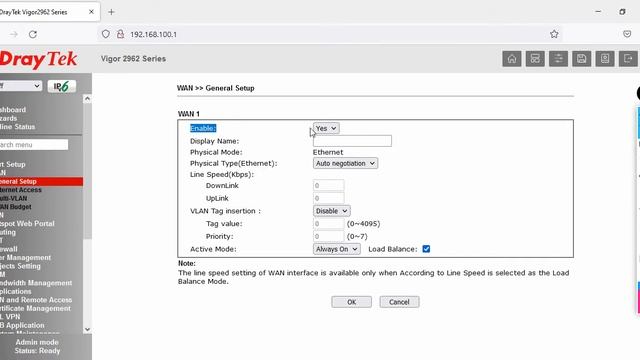640x360 pixels.
Task: Click the browser address bar URL
Action: coord(153,35)
